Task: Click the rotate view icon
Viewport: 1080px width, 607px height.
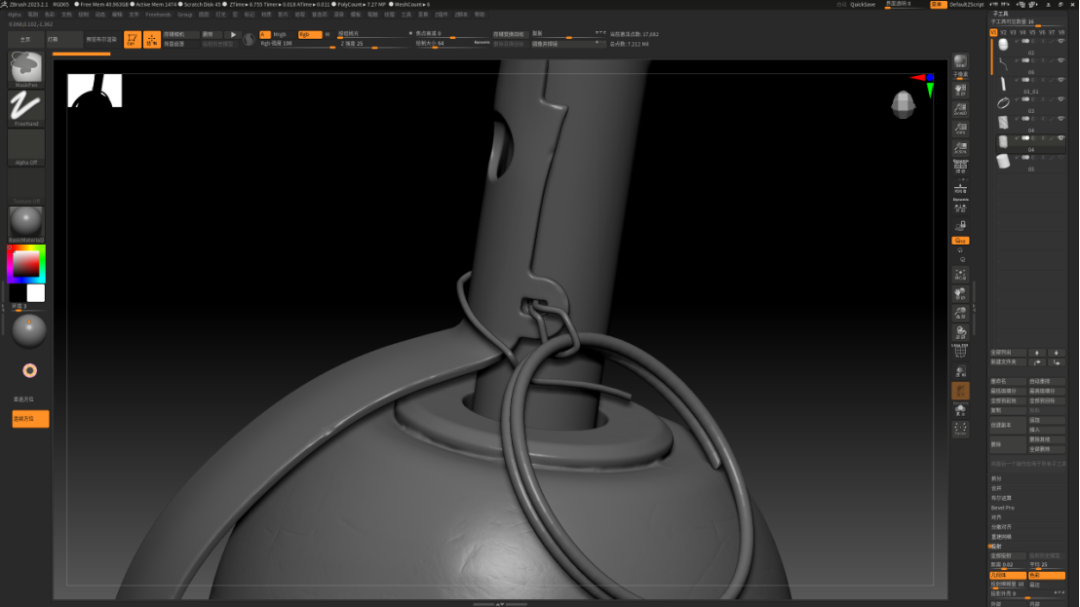Action: coord(960,333)
